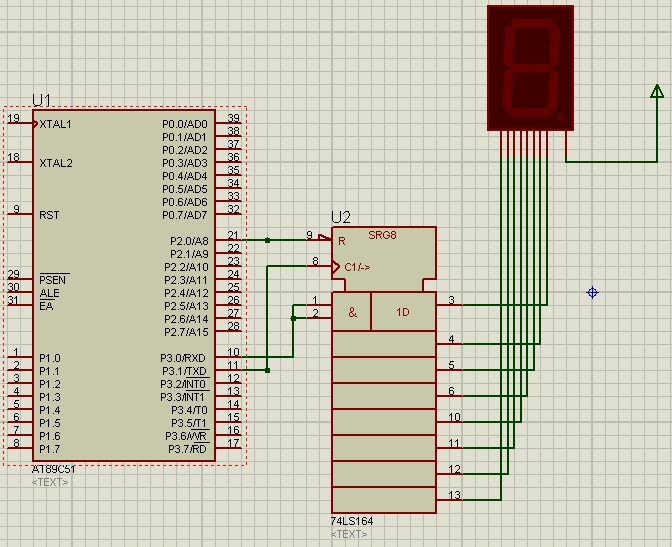The width and height of the screenshot is (672, 547).
Task: Click the P3.1/TXD pin label
Action: [x=186, y=371]
